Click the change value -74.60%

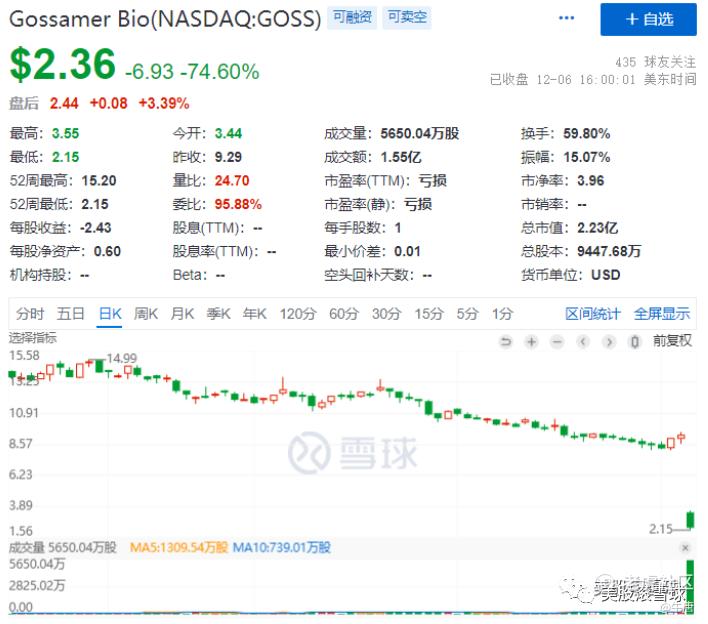click(219, 71)
